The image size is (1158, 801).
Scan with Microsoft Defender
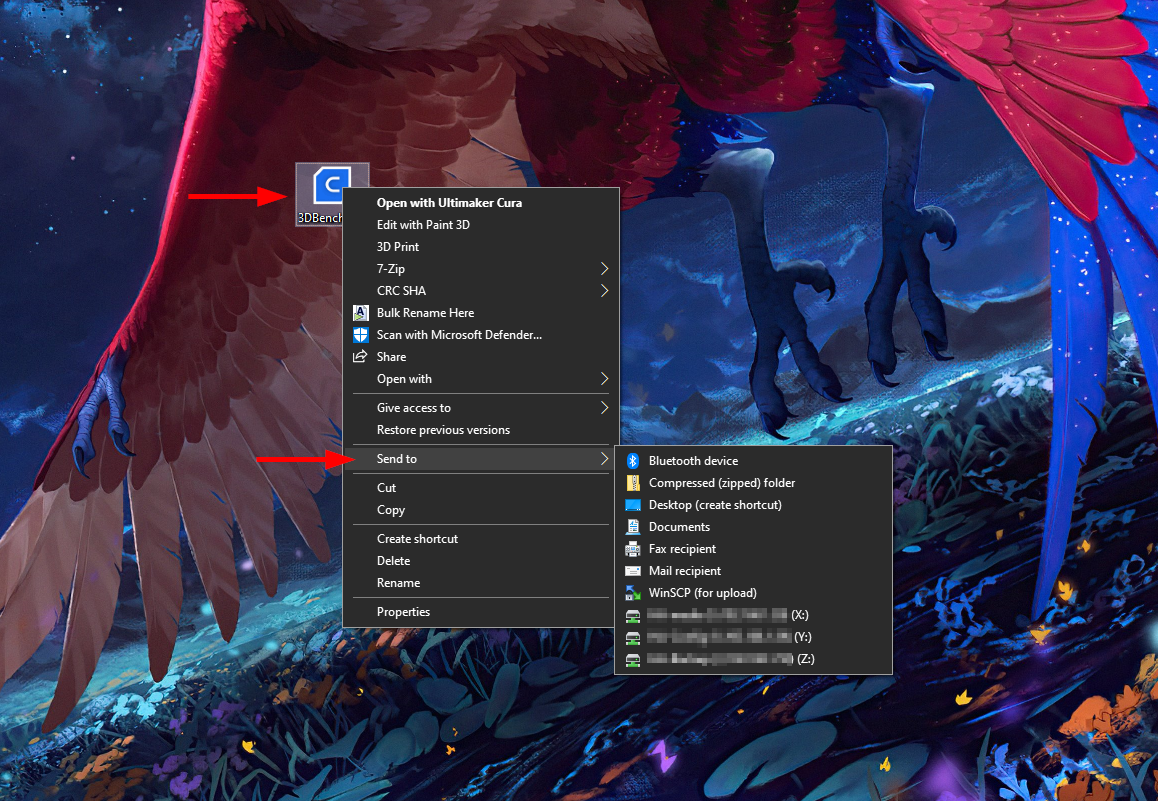pos(481,335)
